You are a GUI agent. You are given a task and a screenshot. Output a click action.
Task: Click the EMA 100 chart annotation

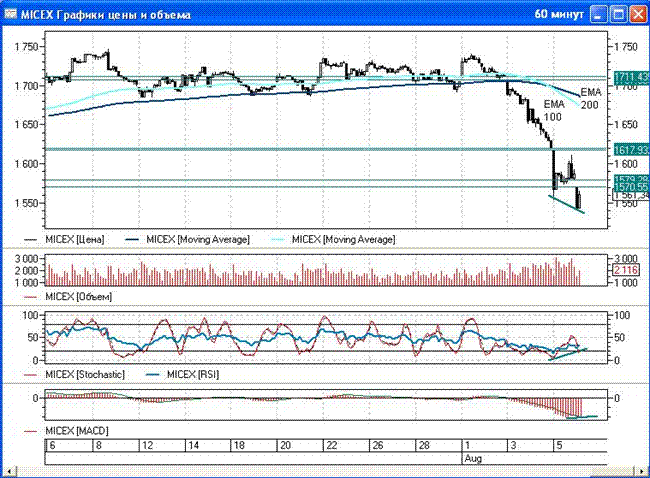pyautogui.click(x=554, y=110)
